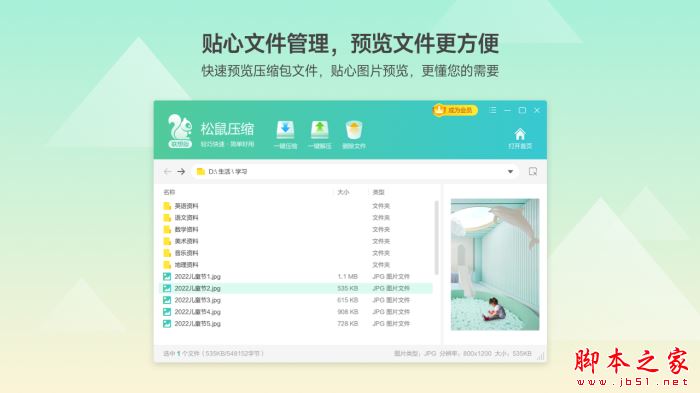Screen dimensions: 700x393
Task: Click the image icon of 2022儿童节5.jpg
Action: click(167, 324)
